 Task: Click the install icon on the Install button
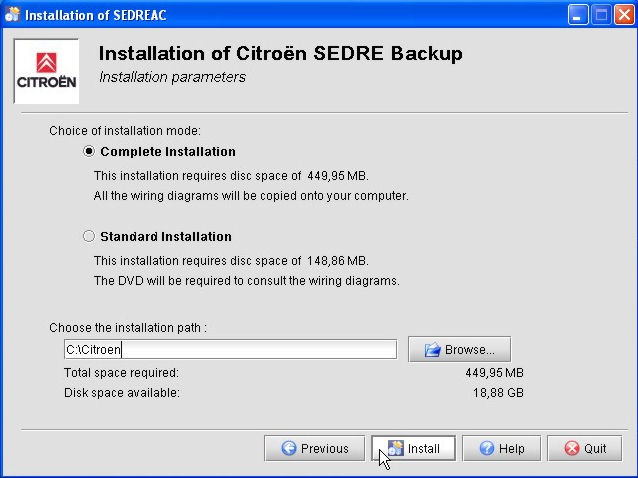pos(395,449)
